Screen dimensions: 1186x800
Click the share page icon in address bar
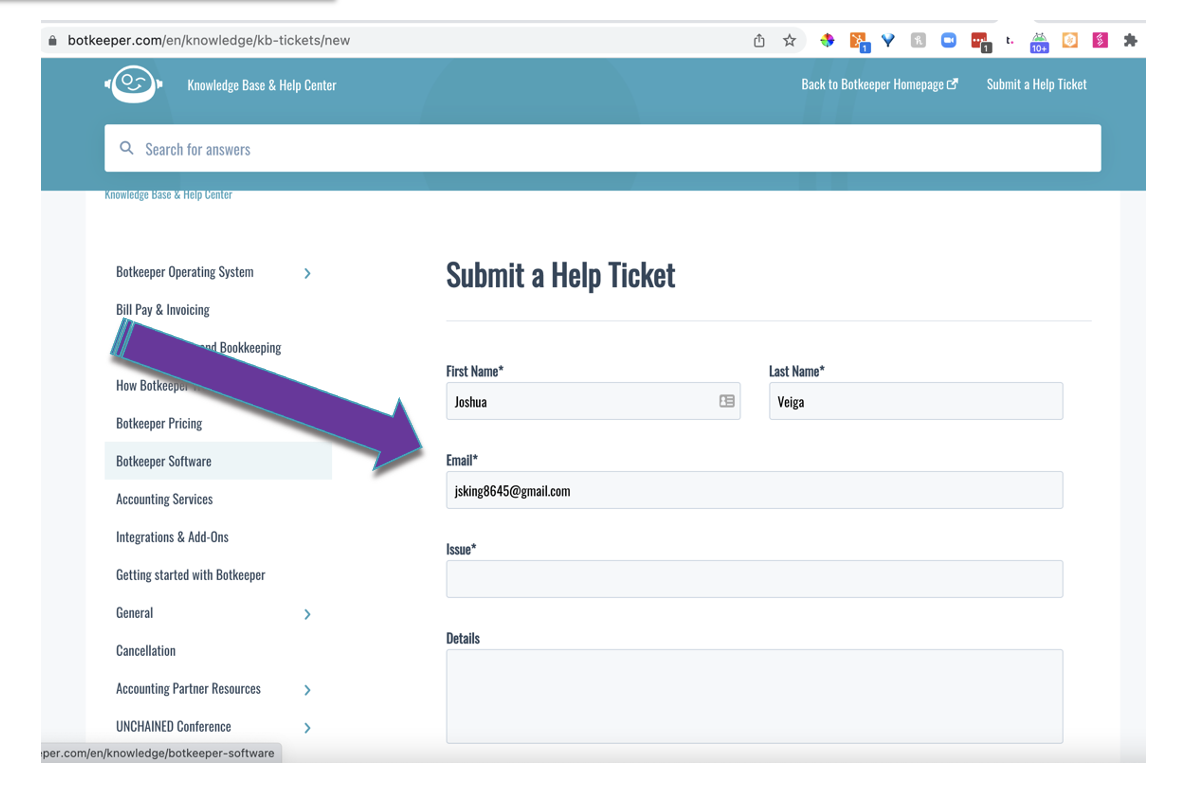tap(759, 41)
